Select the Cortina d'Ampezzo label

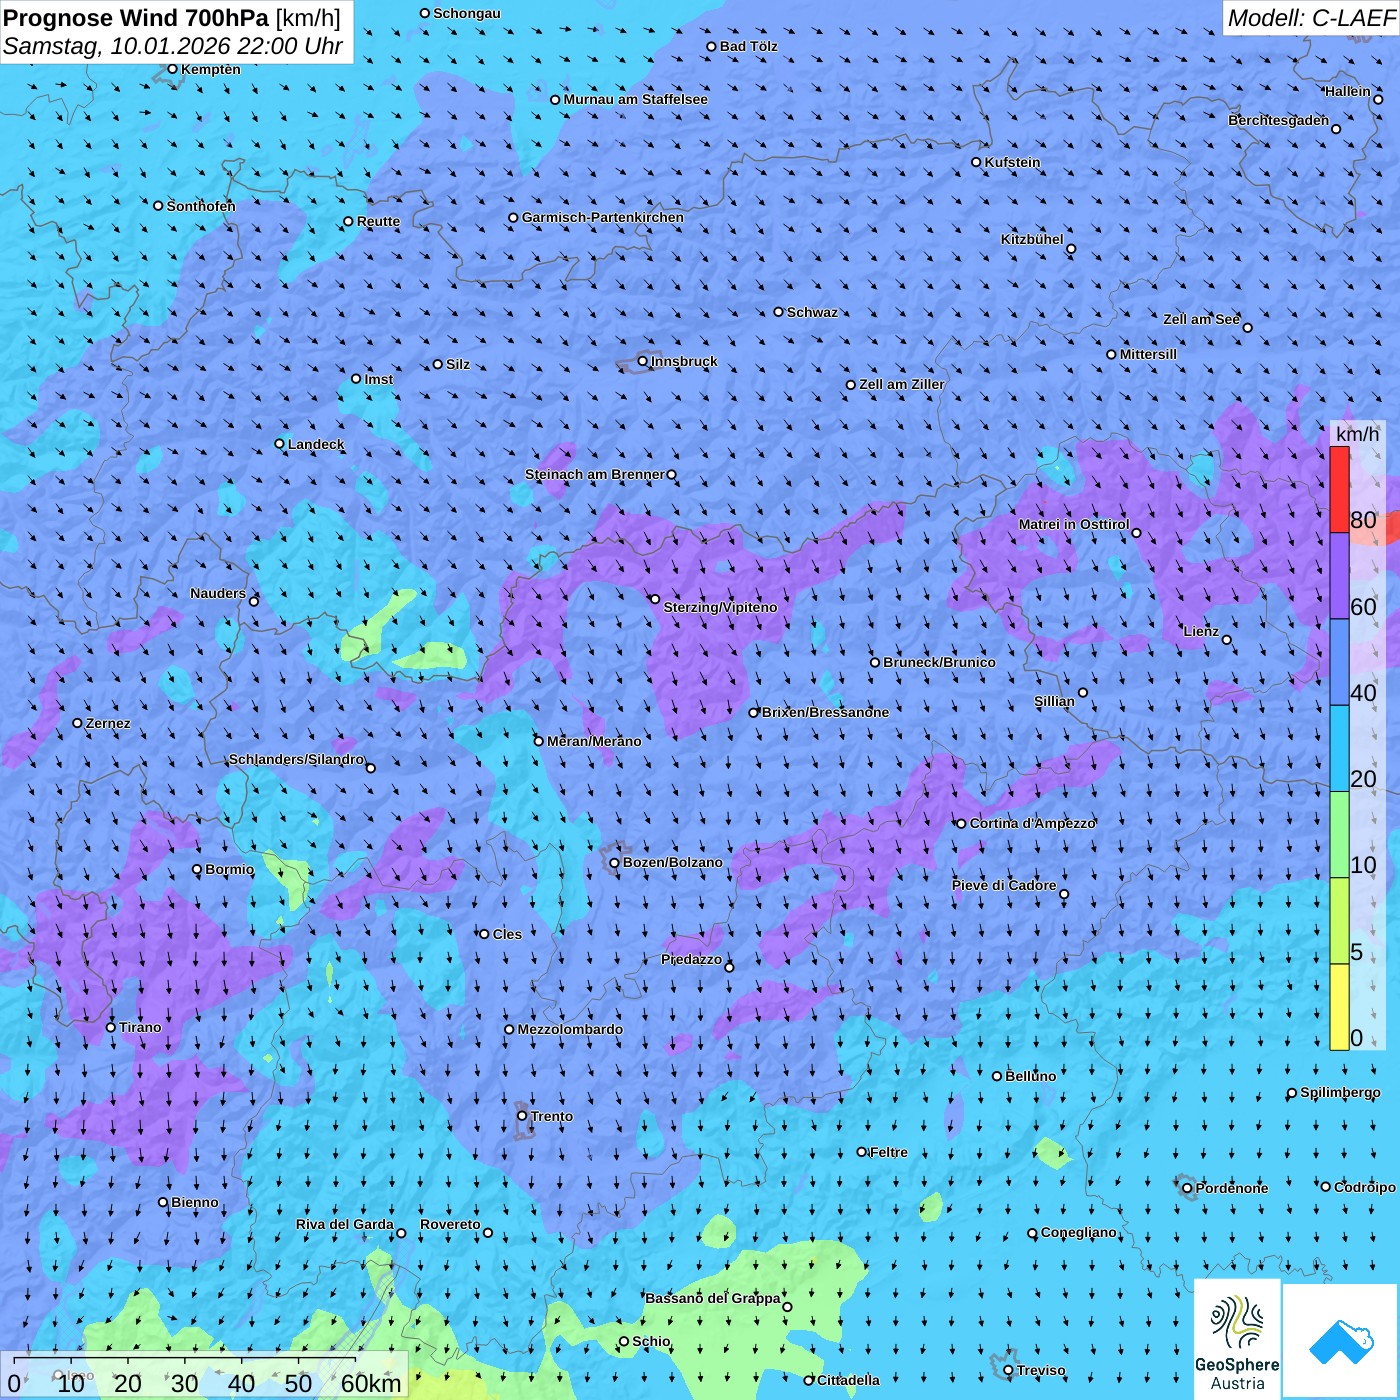coord(1033,823)
